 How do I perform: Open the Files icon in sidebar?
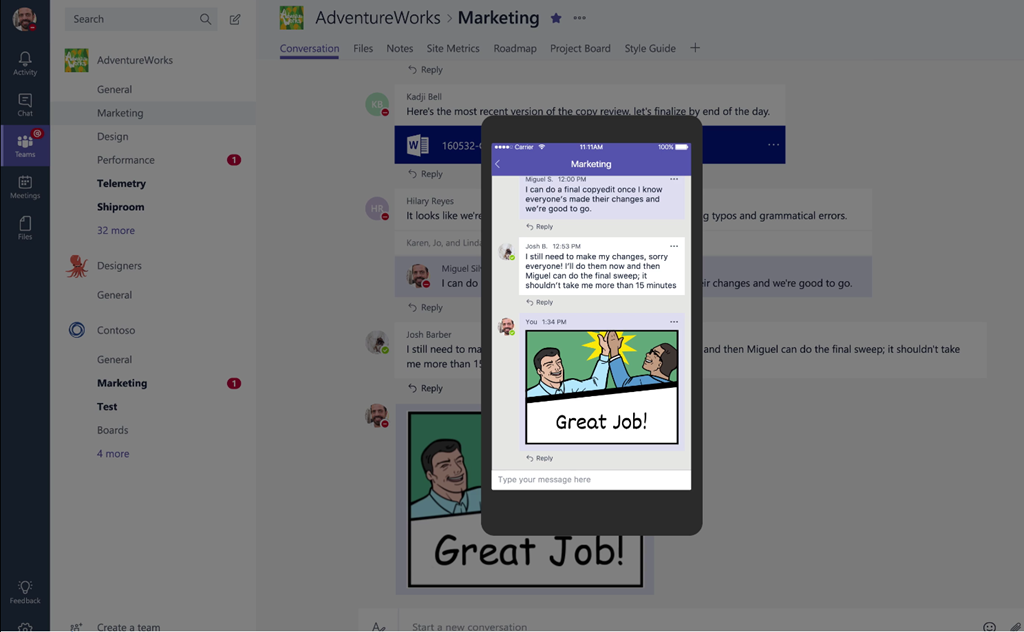point(25,227)
